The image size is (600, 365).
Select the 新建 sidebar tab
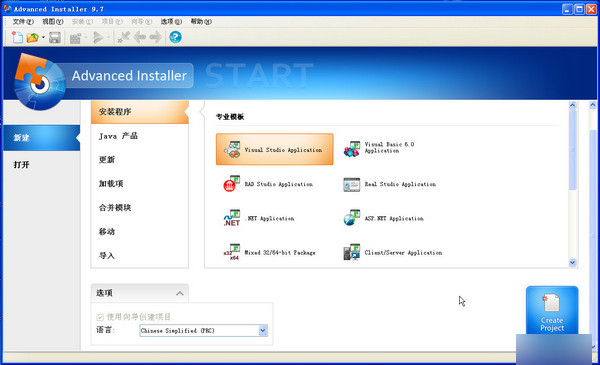[x=42, y=138]
